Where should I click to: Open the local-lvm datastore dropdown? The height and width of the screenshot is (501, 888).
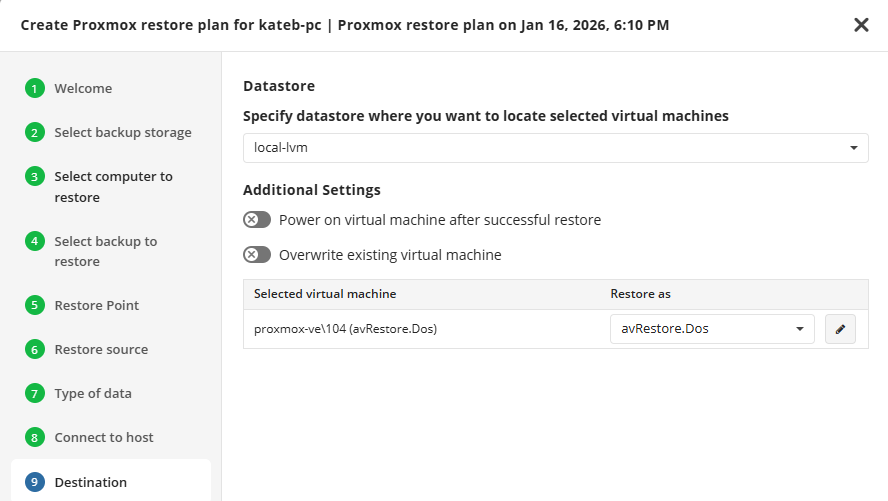(555, 148)
